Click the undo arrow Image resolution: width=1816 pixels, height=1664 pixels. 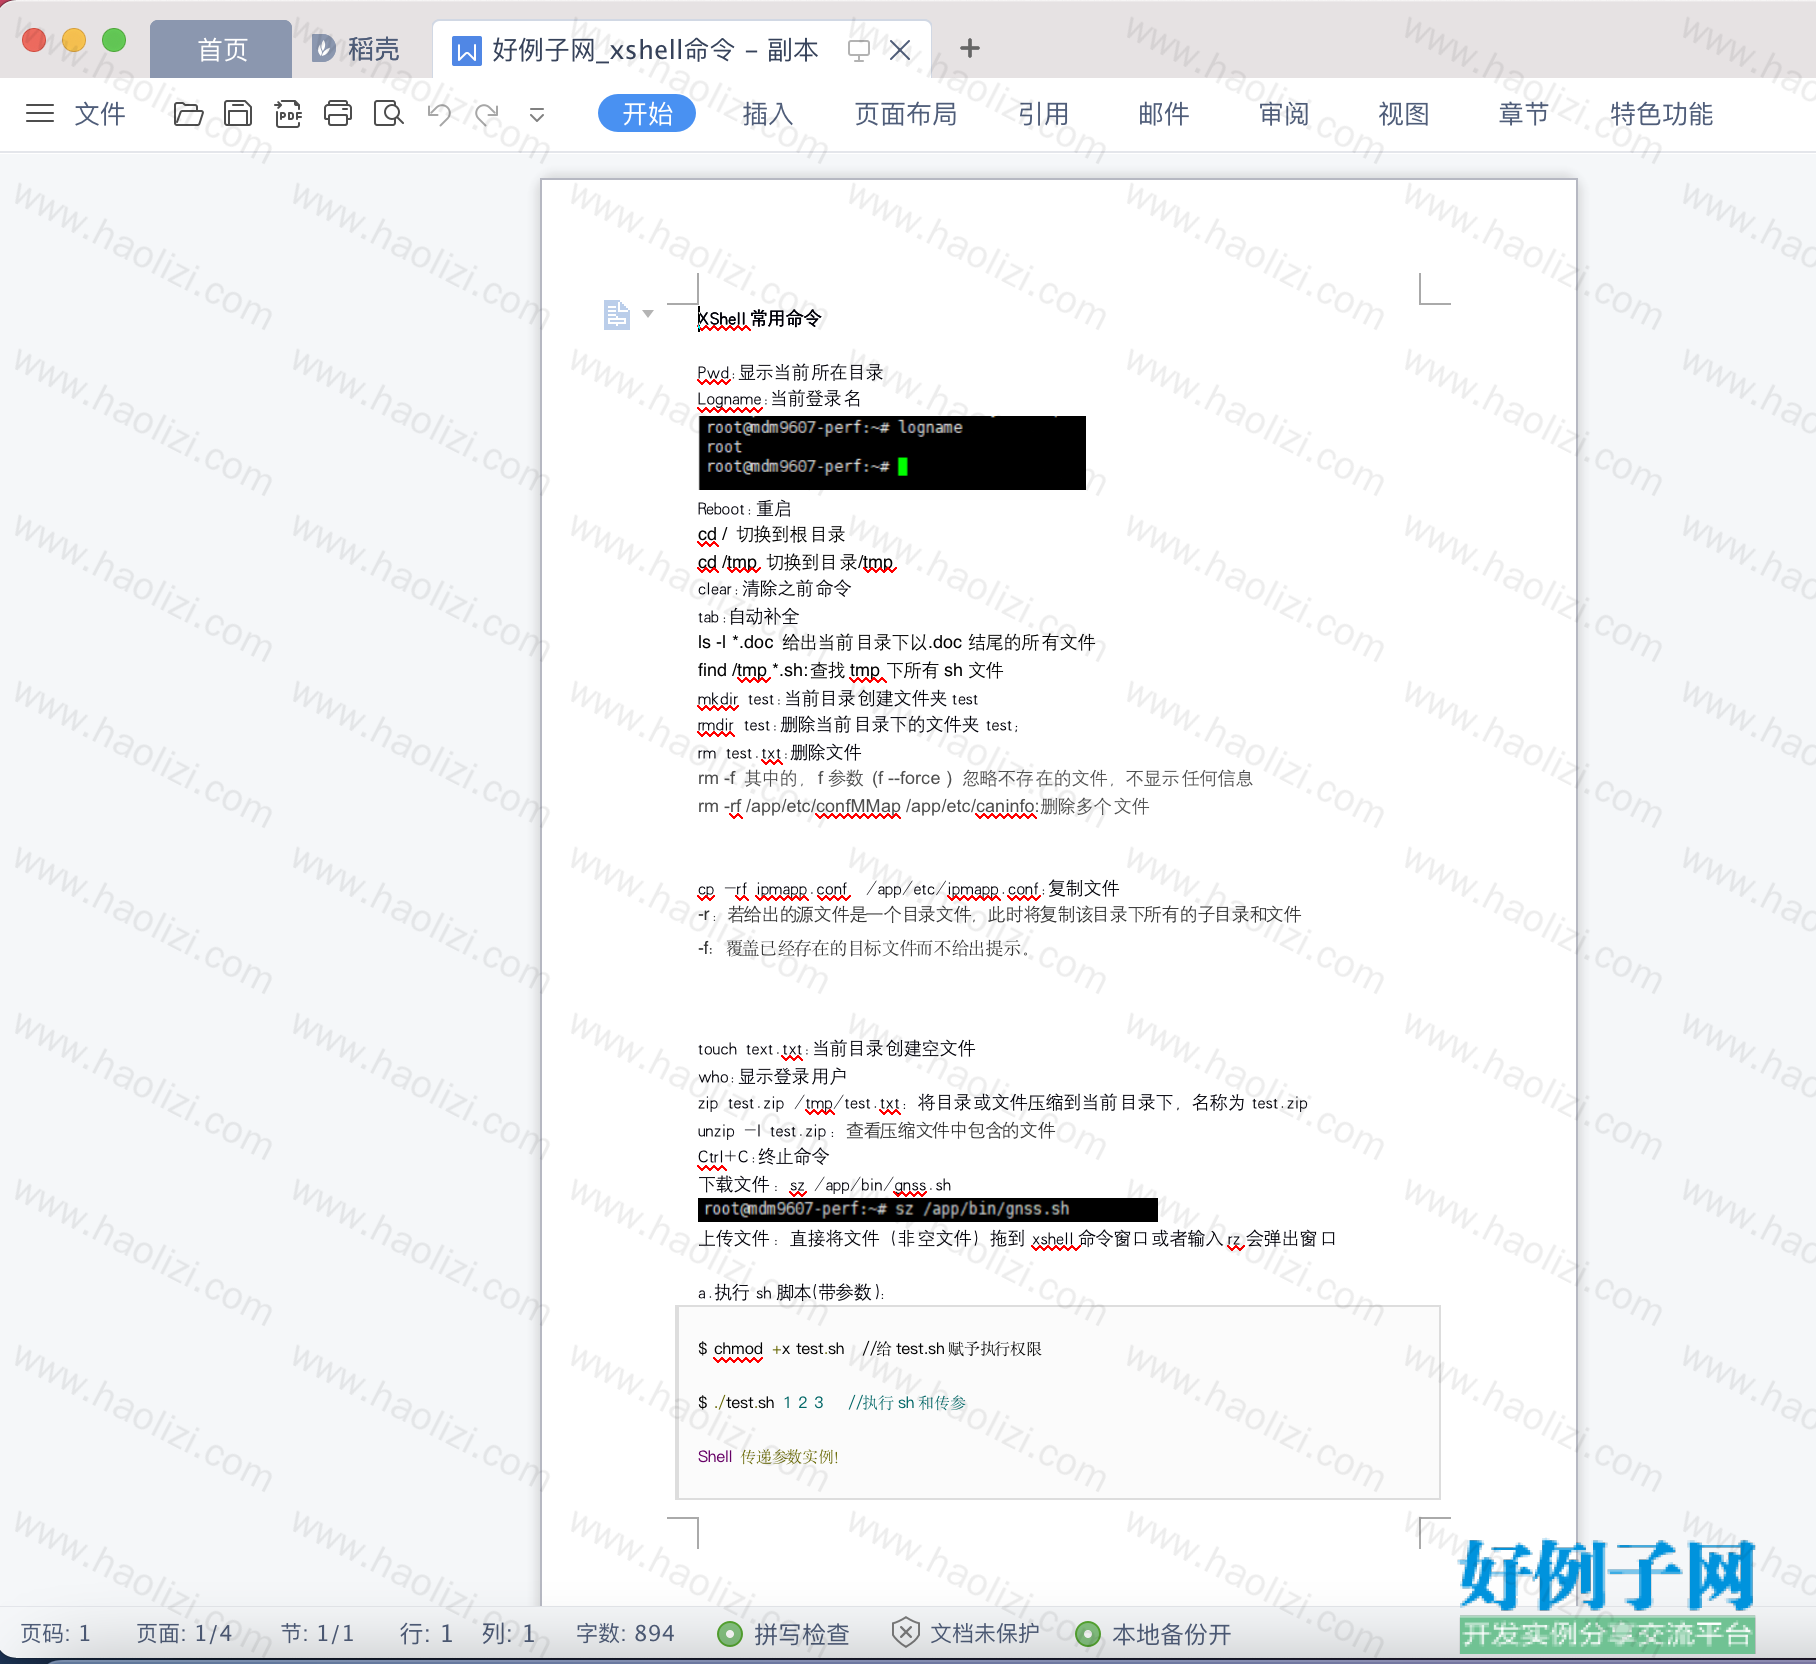pos(439,114)
